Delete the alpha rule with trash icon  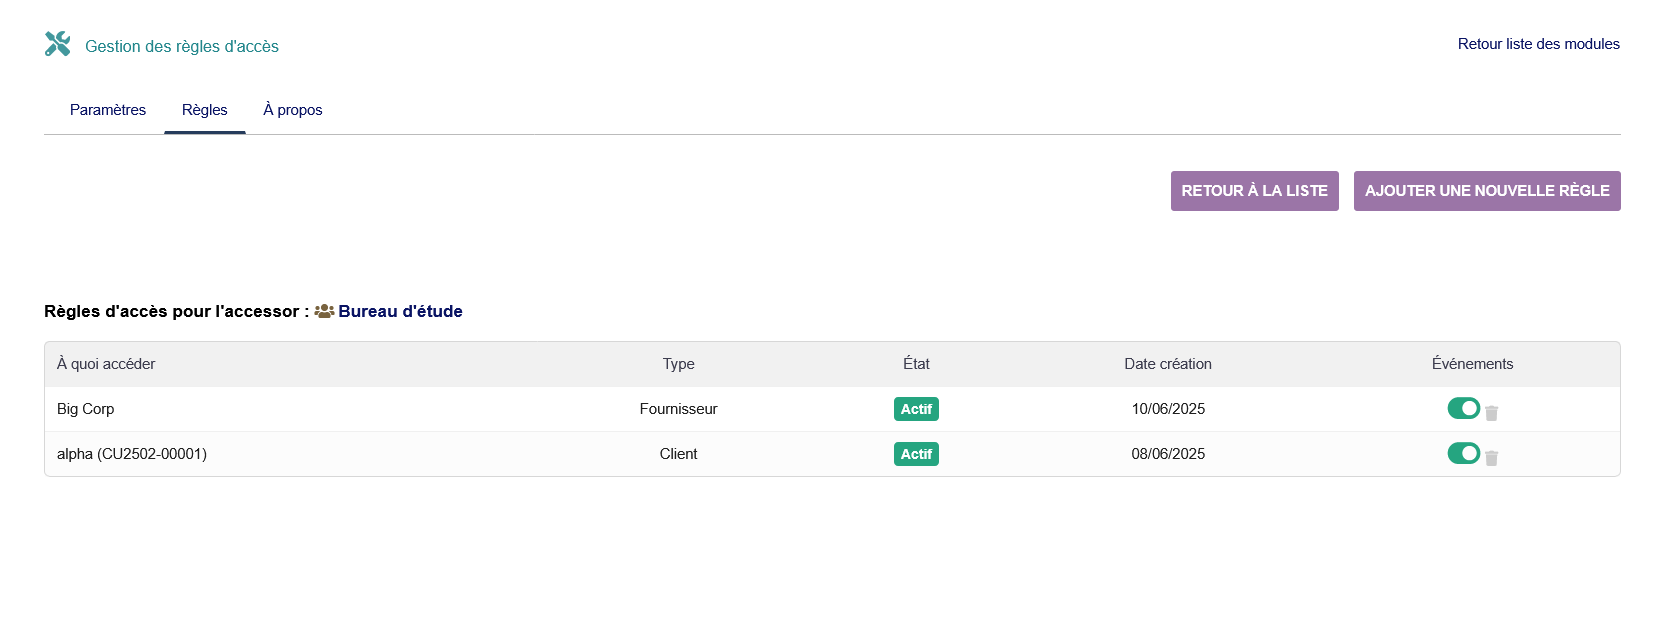(x=1491, y=458)
